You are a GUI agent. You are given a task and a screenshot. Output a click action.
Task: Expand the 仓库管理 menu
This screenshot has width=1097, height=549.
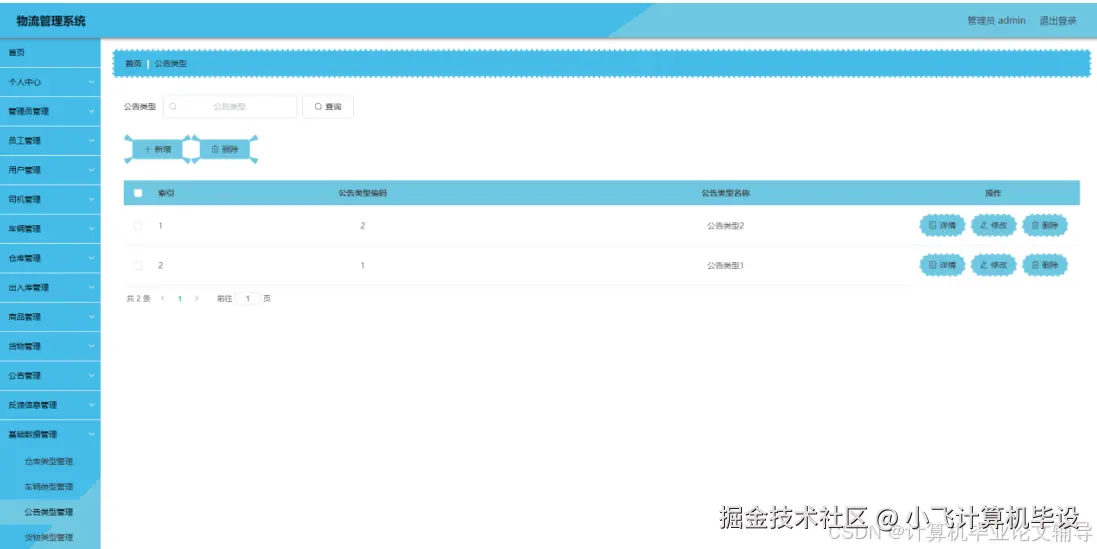[50, 258]
